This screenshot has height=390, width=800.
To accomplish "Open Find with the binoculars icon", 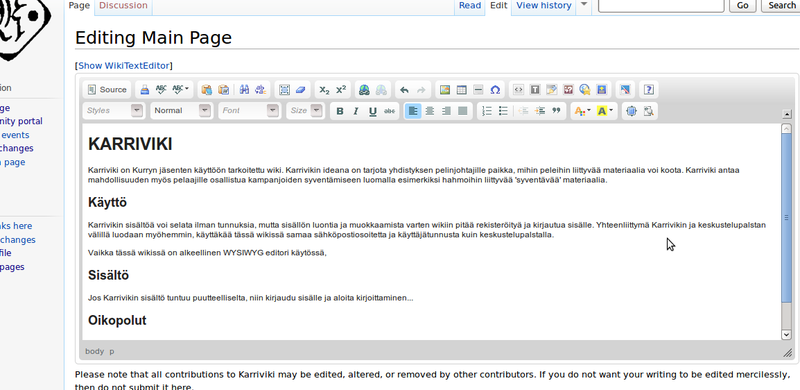I will tap(244, 90).
